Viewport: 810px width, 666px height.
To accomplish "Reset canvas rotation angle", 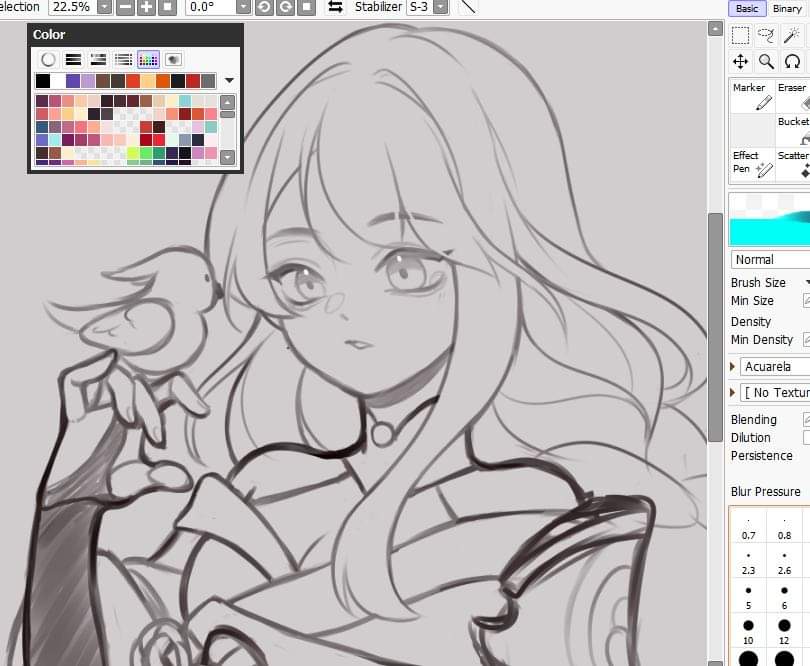I will point(306,7).
